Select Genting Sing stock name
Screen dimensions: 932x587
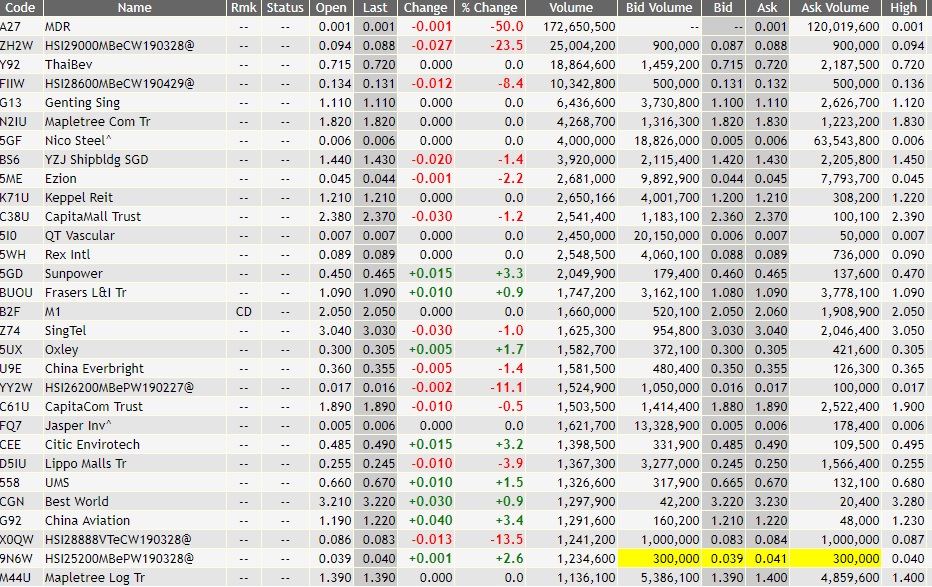(82, 103)
